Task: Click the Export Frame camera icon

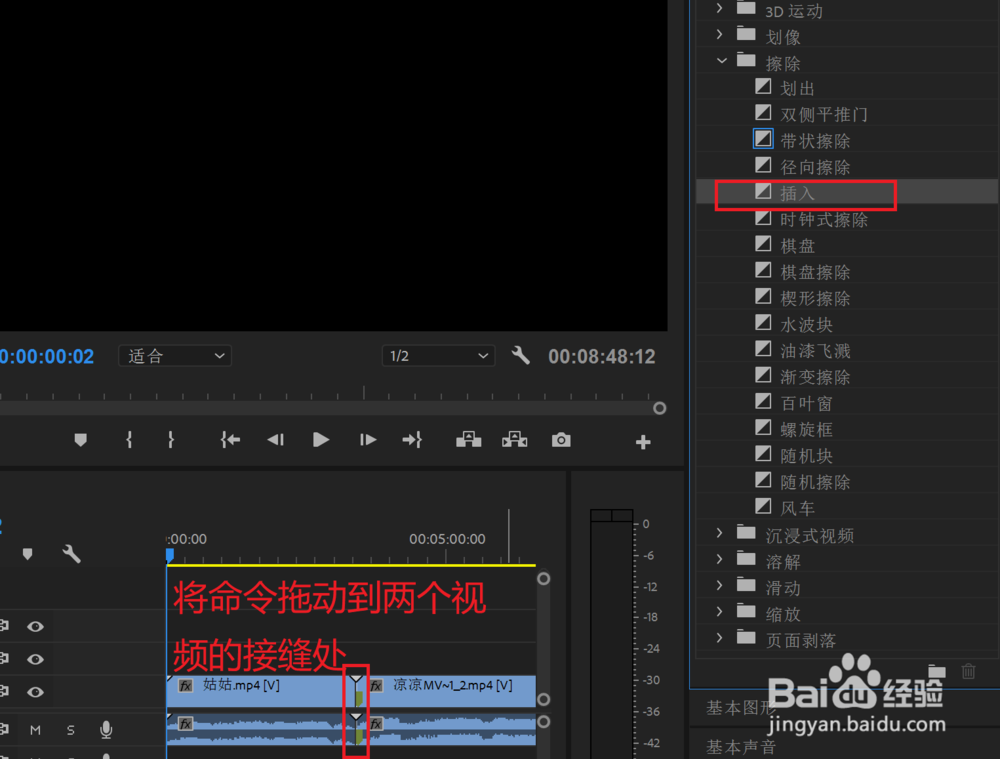Action: coord(560,440)
